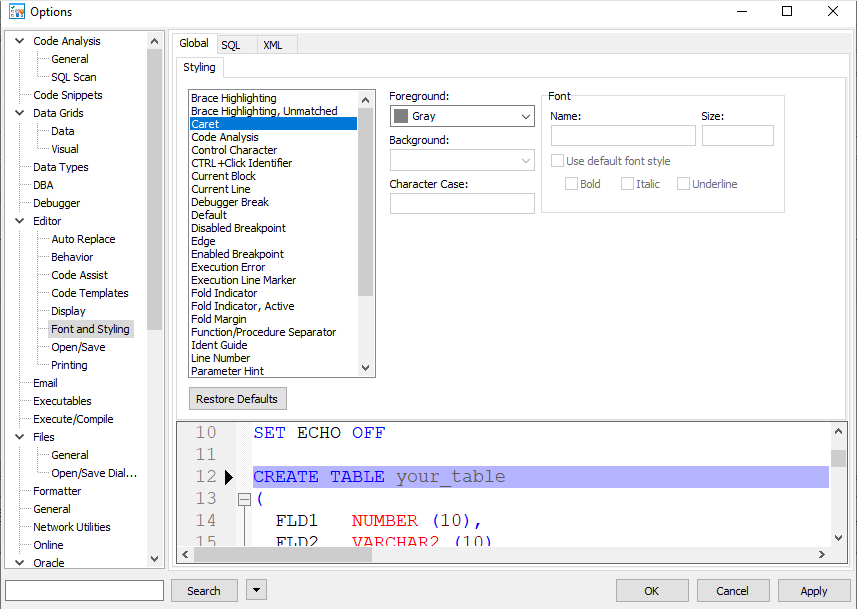Open Formatter in the options tree
857x609 pixels.
tap(57, 491)
